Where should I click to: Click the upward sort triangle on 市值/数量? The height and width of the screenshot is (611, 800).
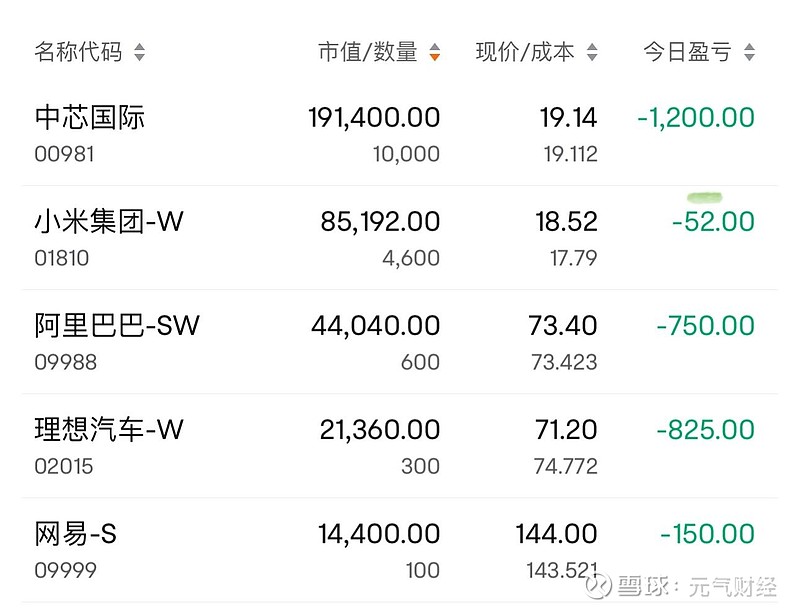pyautogui.click(x=433, y=45)
